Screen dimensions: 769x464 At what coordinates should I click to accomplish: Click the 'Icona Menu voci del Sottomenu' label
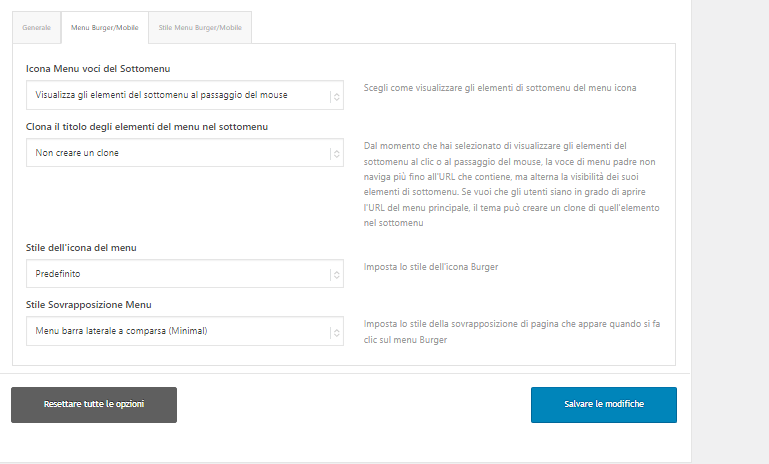pyautogui.click(x=98, y=69)
